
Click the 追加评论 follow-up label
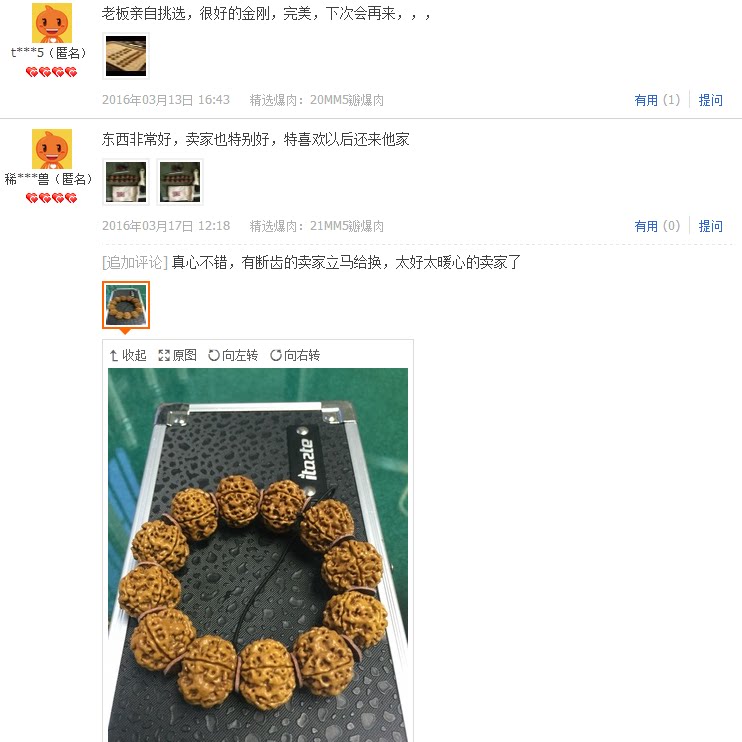pos(135,262)
